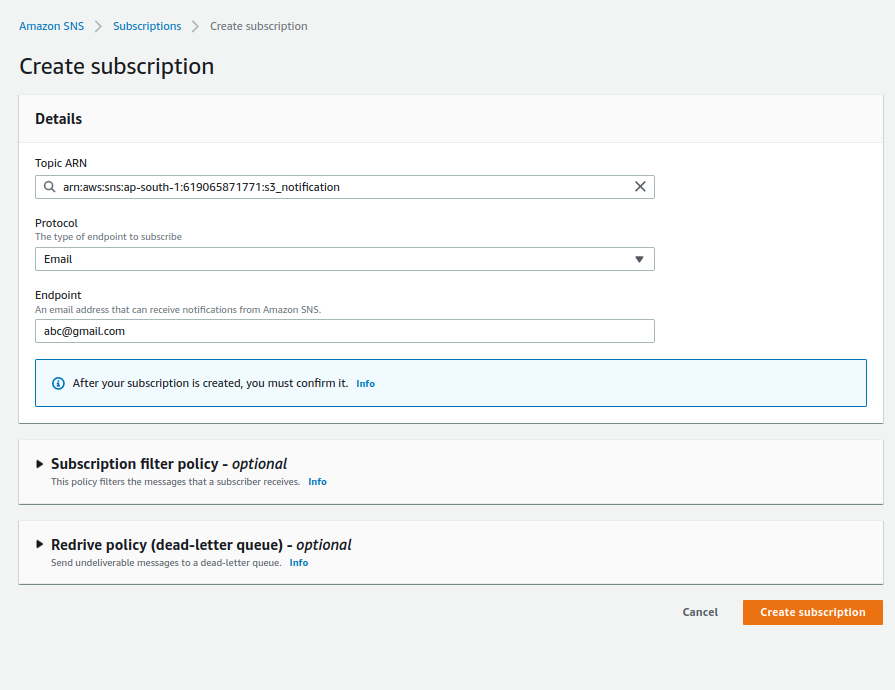
Task: Click the orange Create subscription button
Action: tap(813, 612)
